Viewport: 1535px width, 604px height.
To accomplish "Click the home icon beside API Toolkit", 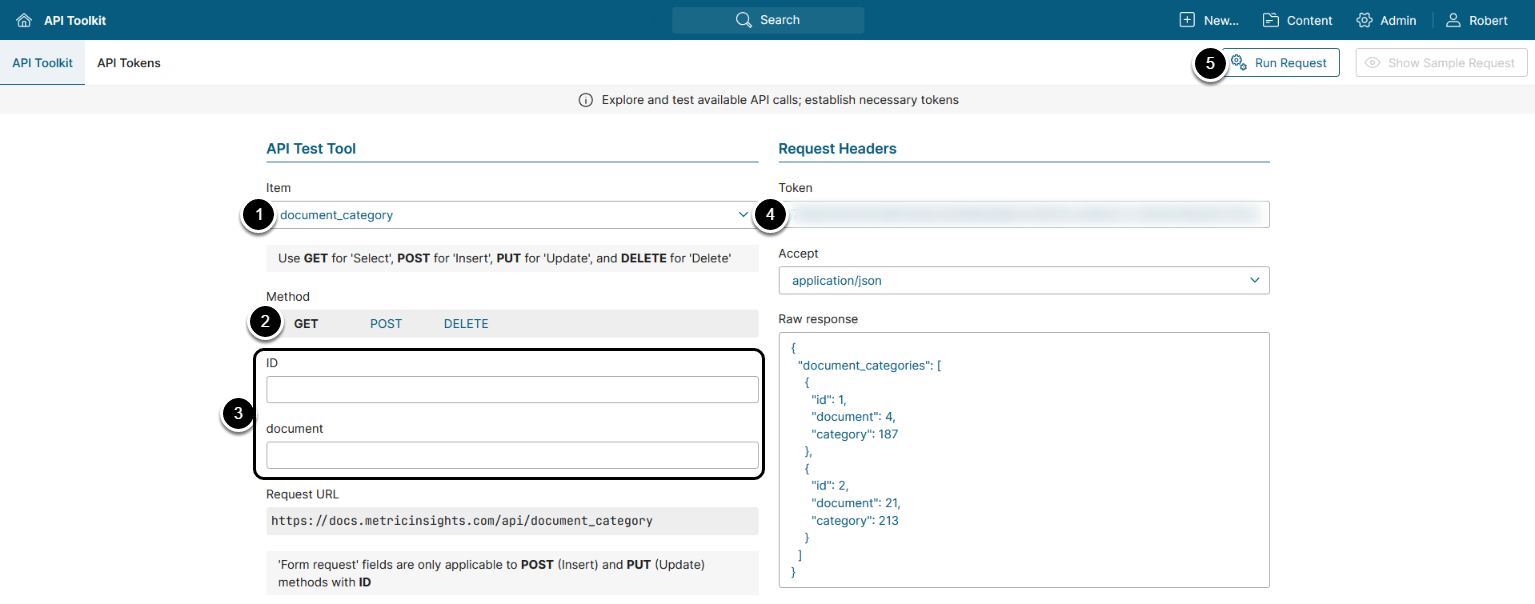I will tap(24, 20).
